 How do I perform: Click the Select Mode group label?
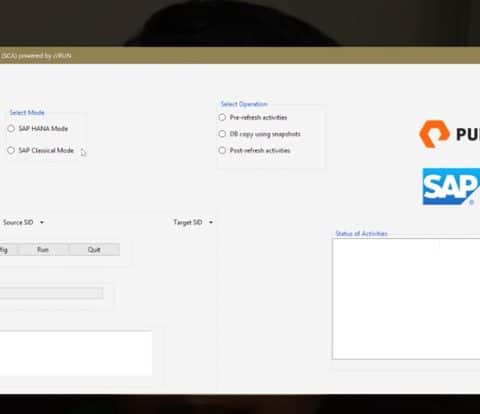(27, 113)
